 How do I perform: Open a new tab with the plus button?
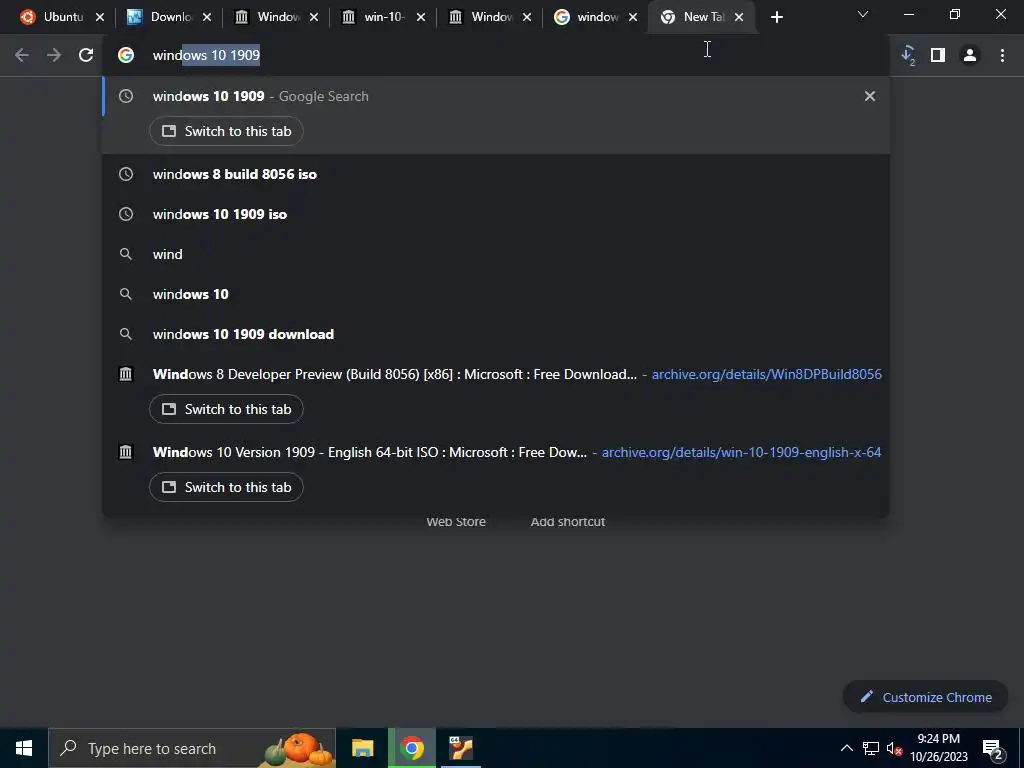(x=776, y=18)
